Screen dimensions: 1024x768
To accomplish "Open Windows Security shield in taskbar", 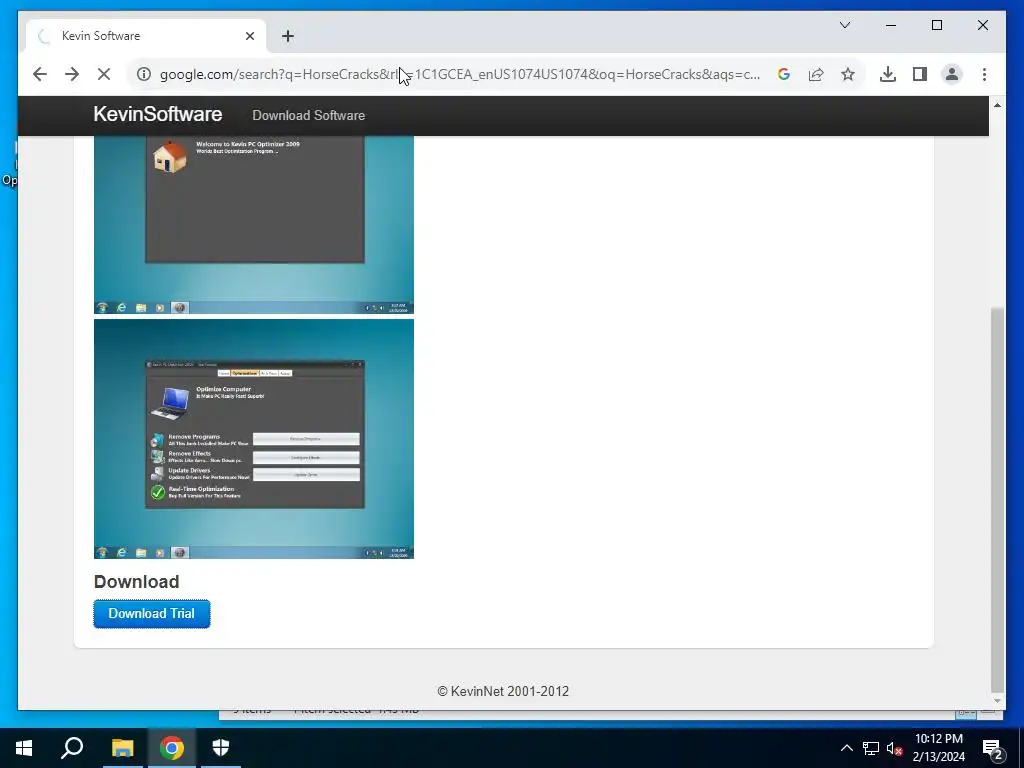I will coord(221,748).
